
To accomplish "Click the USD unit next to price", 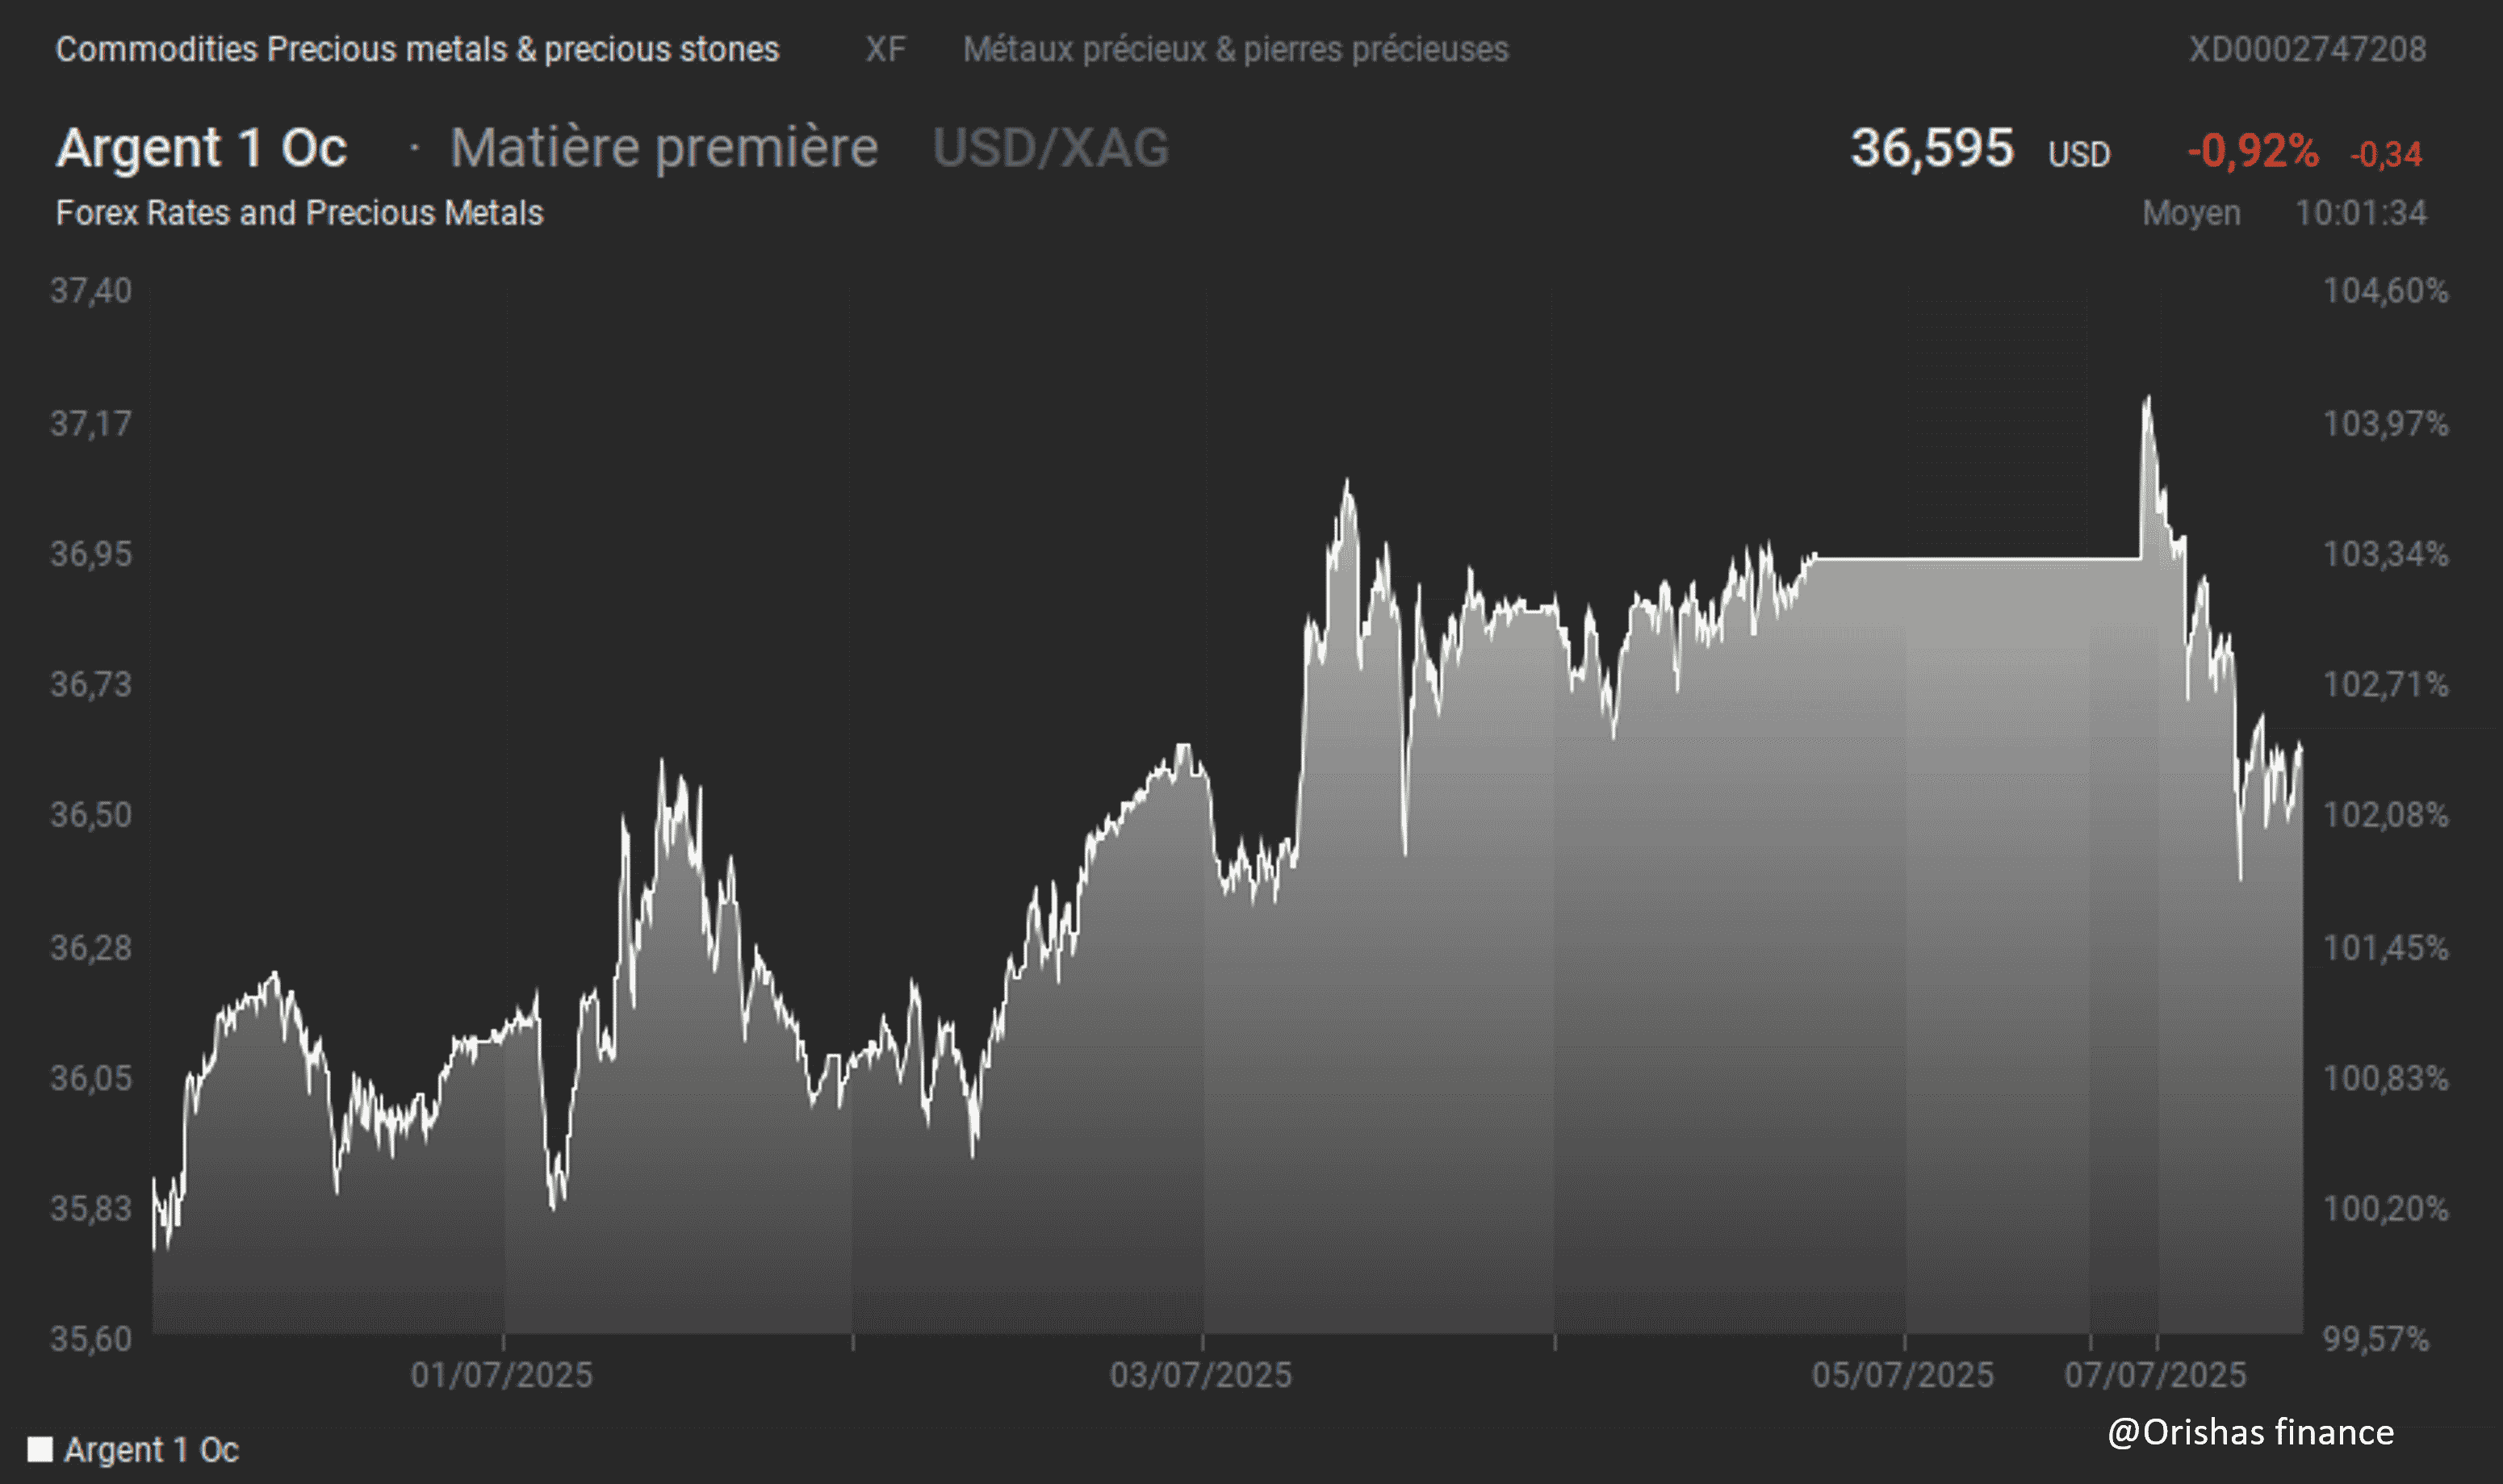I will 2079,155.
